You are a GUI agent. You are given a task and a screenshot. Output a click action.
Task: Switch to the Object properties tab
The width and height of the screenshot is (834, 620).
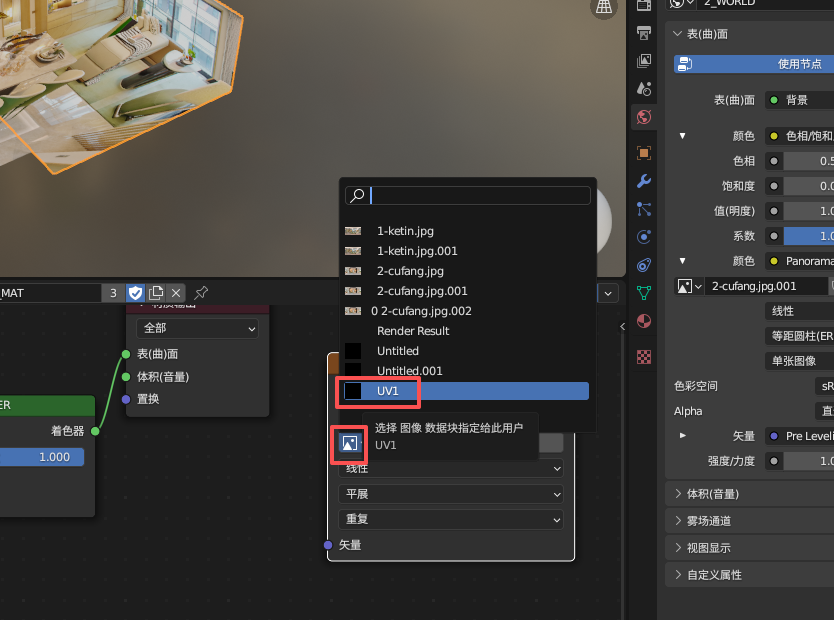pos(644,153)
